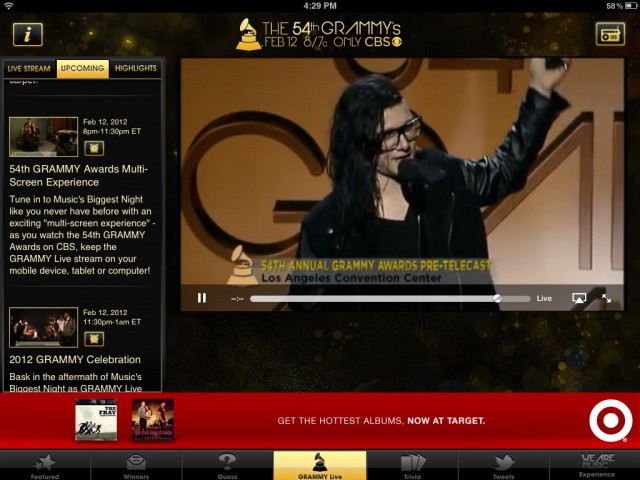640x480 pixels.
Task: Open We Are Music Experience section
Action: [x=597, y=466]
